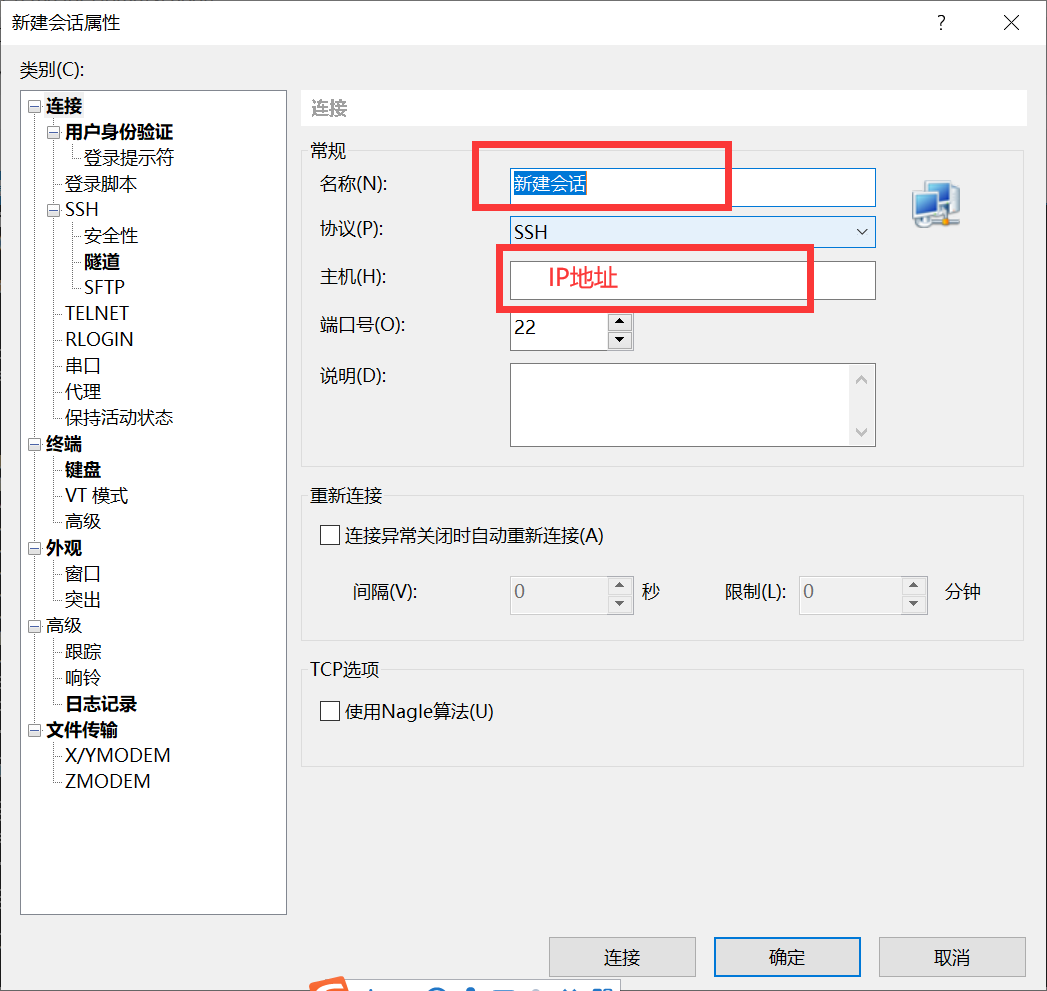The height and width of the screenshot is (991, 1047).
Task: Click the 间隔 spinner down arrow
Action: [x=620, y=604]
